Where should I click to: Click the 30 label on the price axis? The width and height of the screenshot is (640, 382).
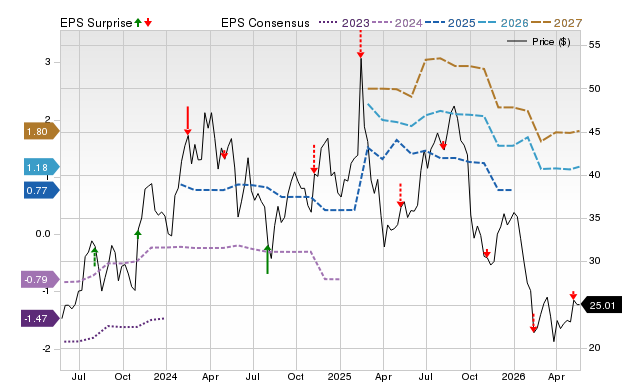[x=594, y=261]
